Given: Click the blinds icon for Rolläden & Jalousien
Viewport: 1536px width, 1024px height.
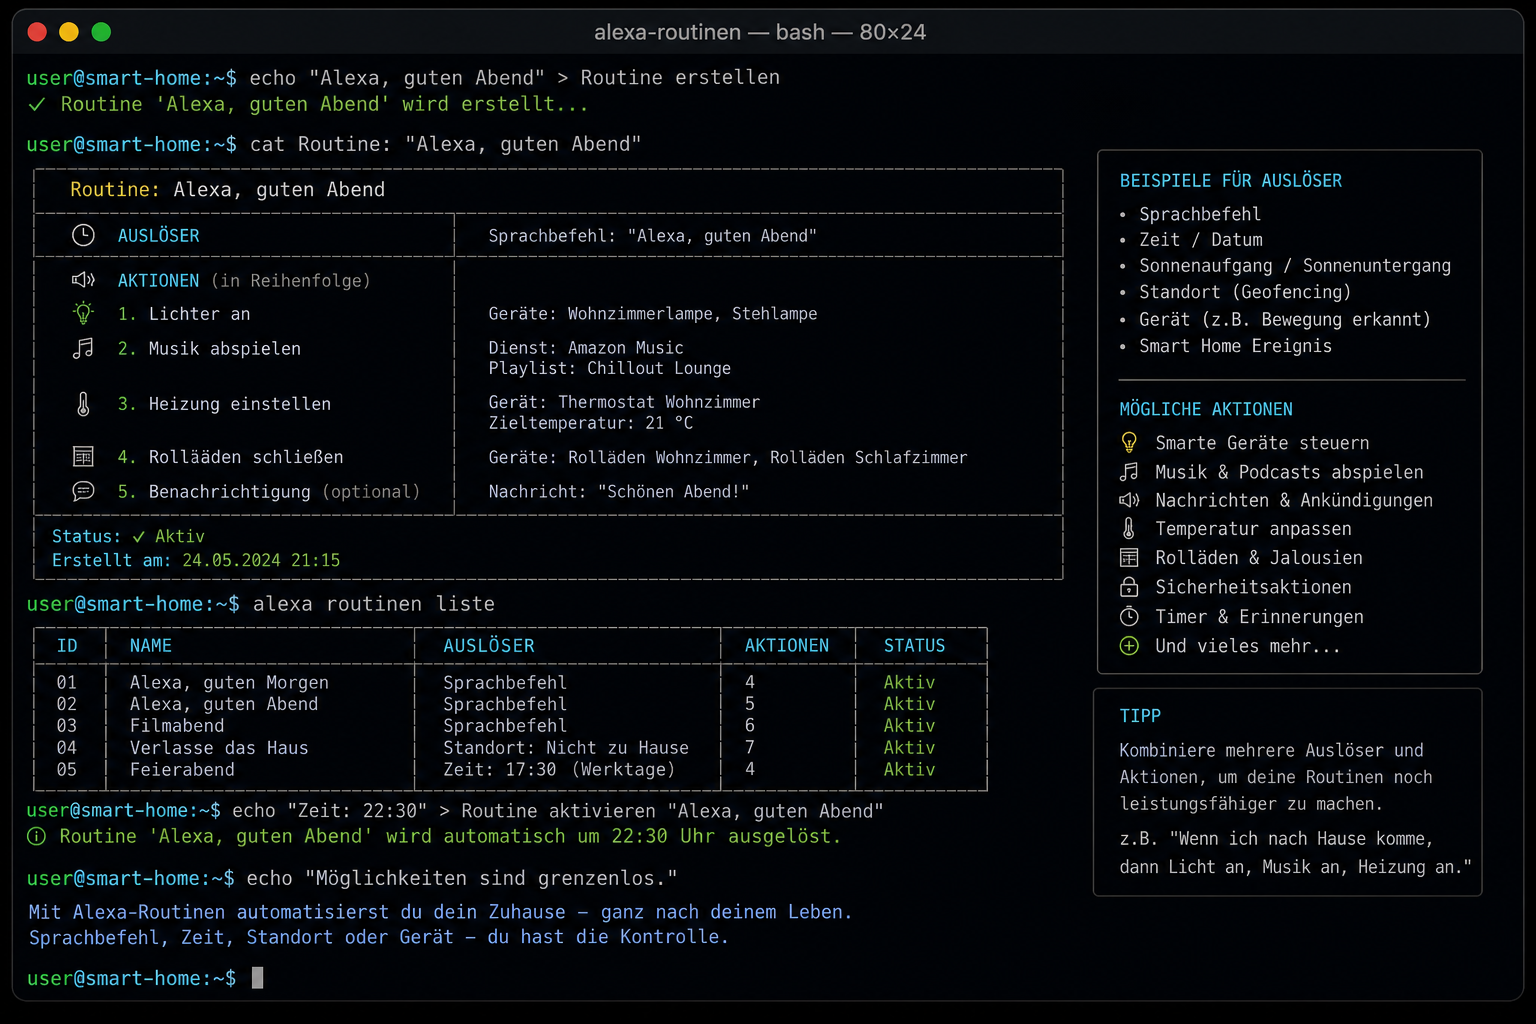Looking at the screenshot, I should pos(1129,557).
